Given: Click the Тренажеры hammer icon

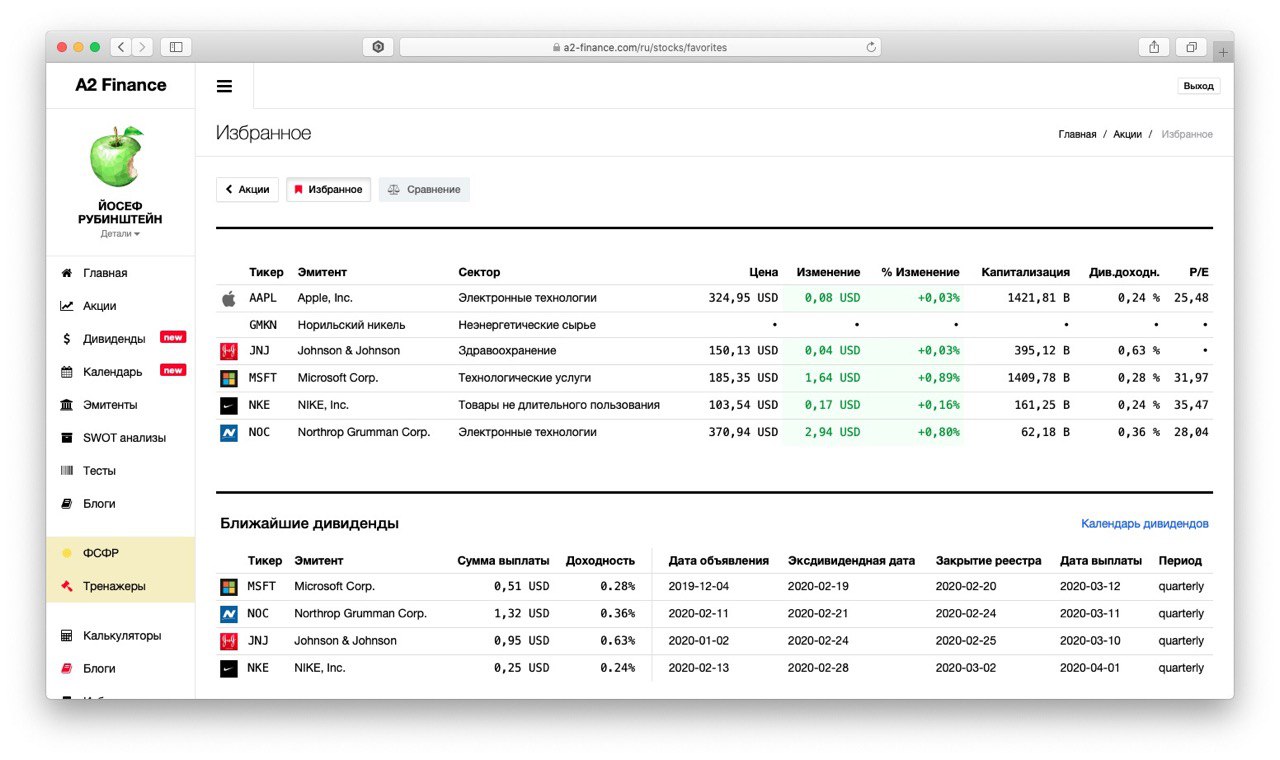Looking at the screenshot, I should pyautogui.click(x=66, y=586).
